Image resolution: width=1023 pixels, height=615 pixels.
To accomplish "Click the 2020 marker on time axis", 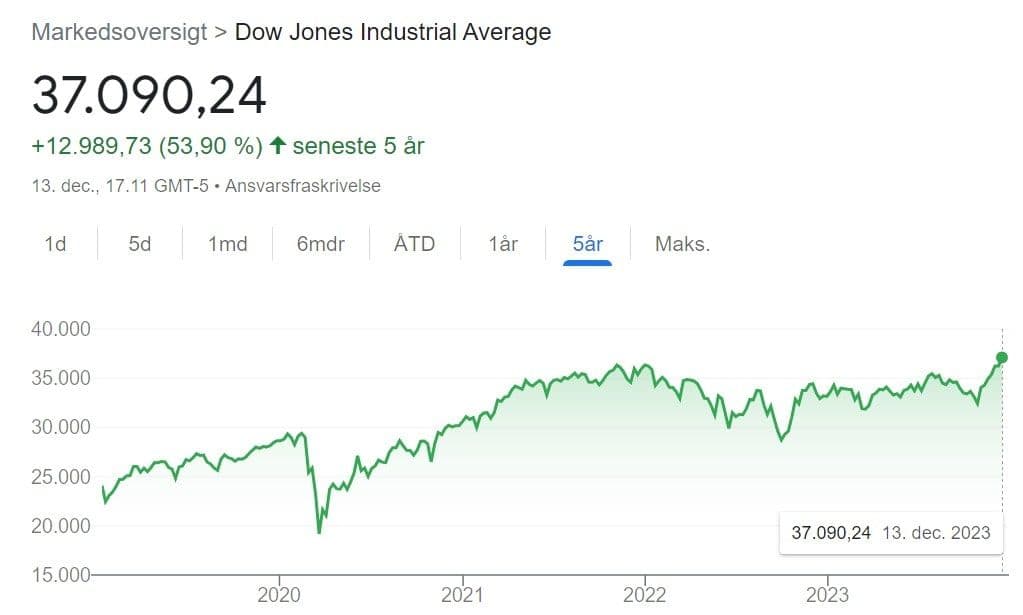I will click(x=278, y=594).
